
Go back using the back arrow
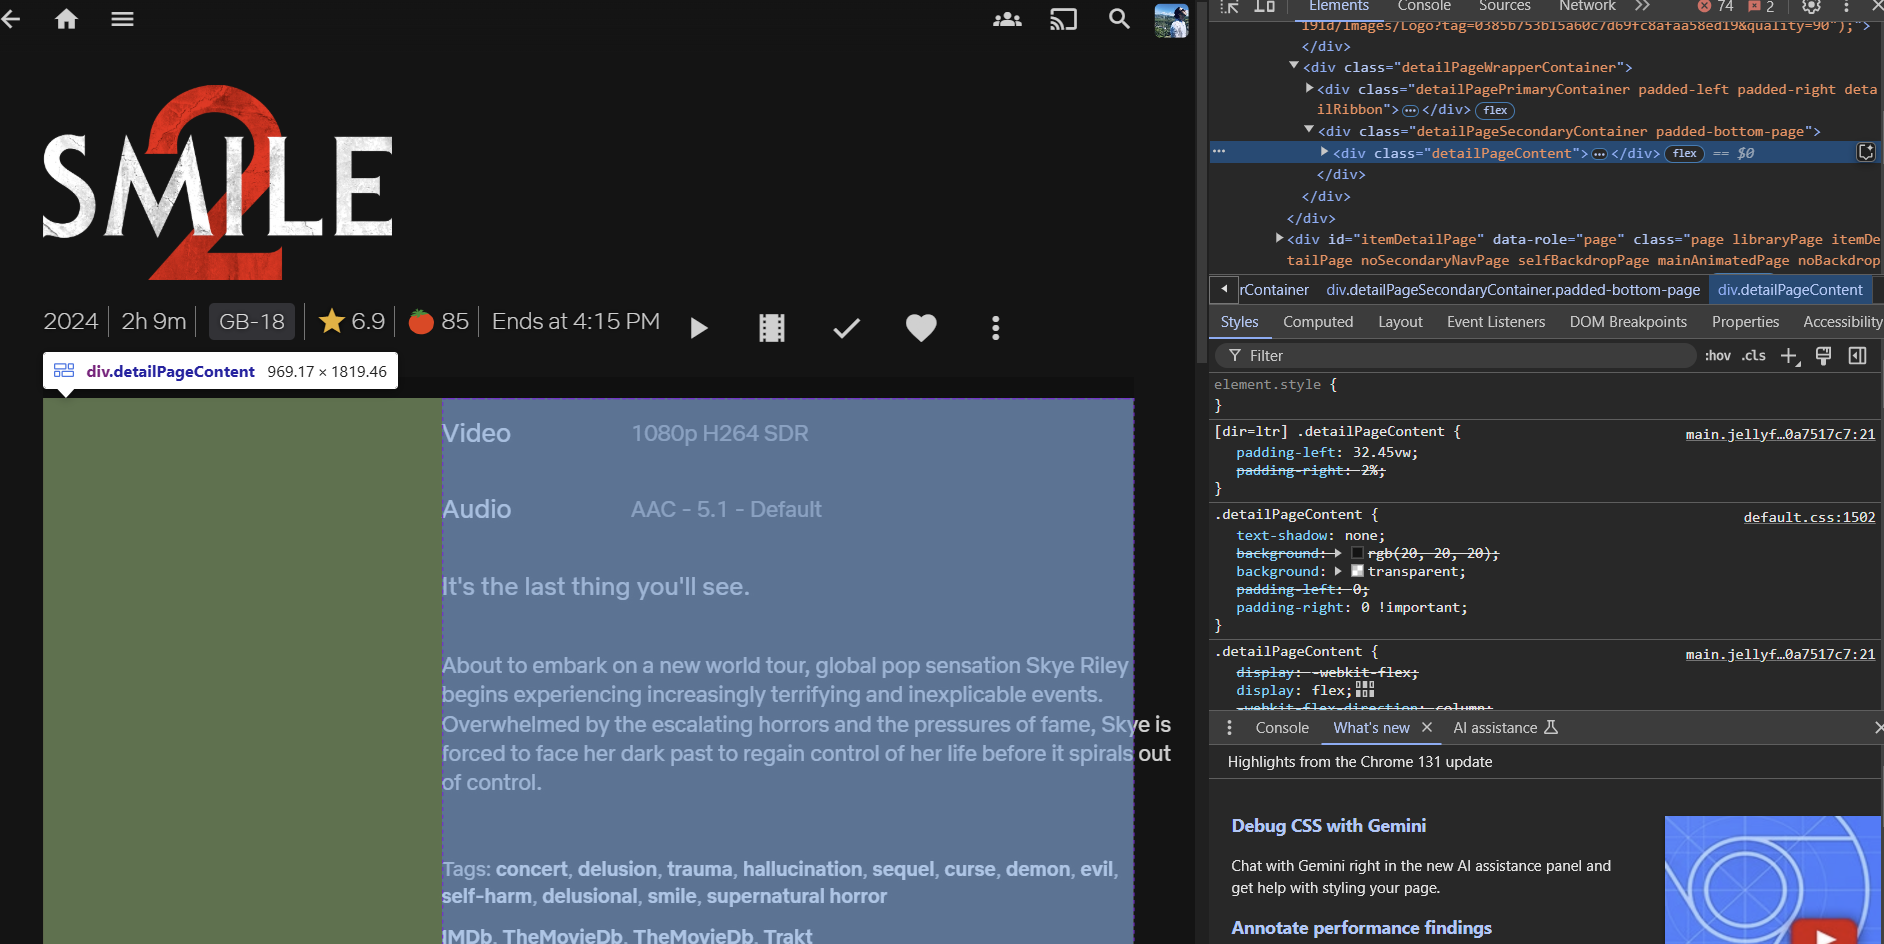(x=11, y=19)
